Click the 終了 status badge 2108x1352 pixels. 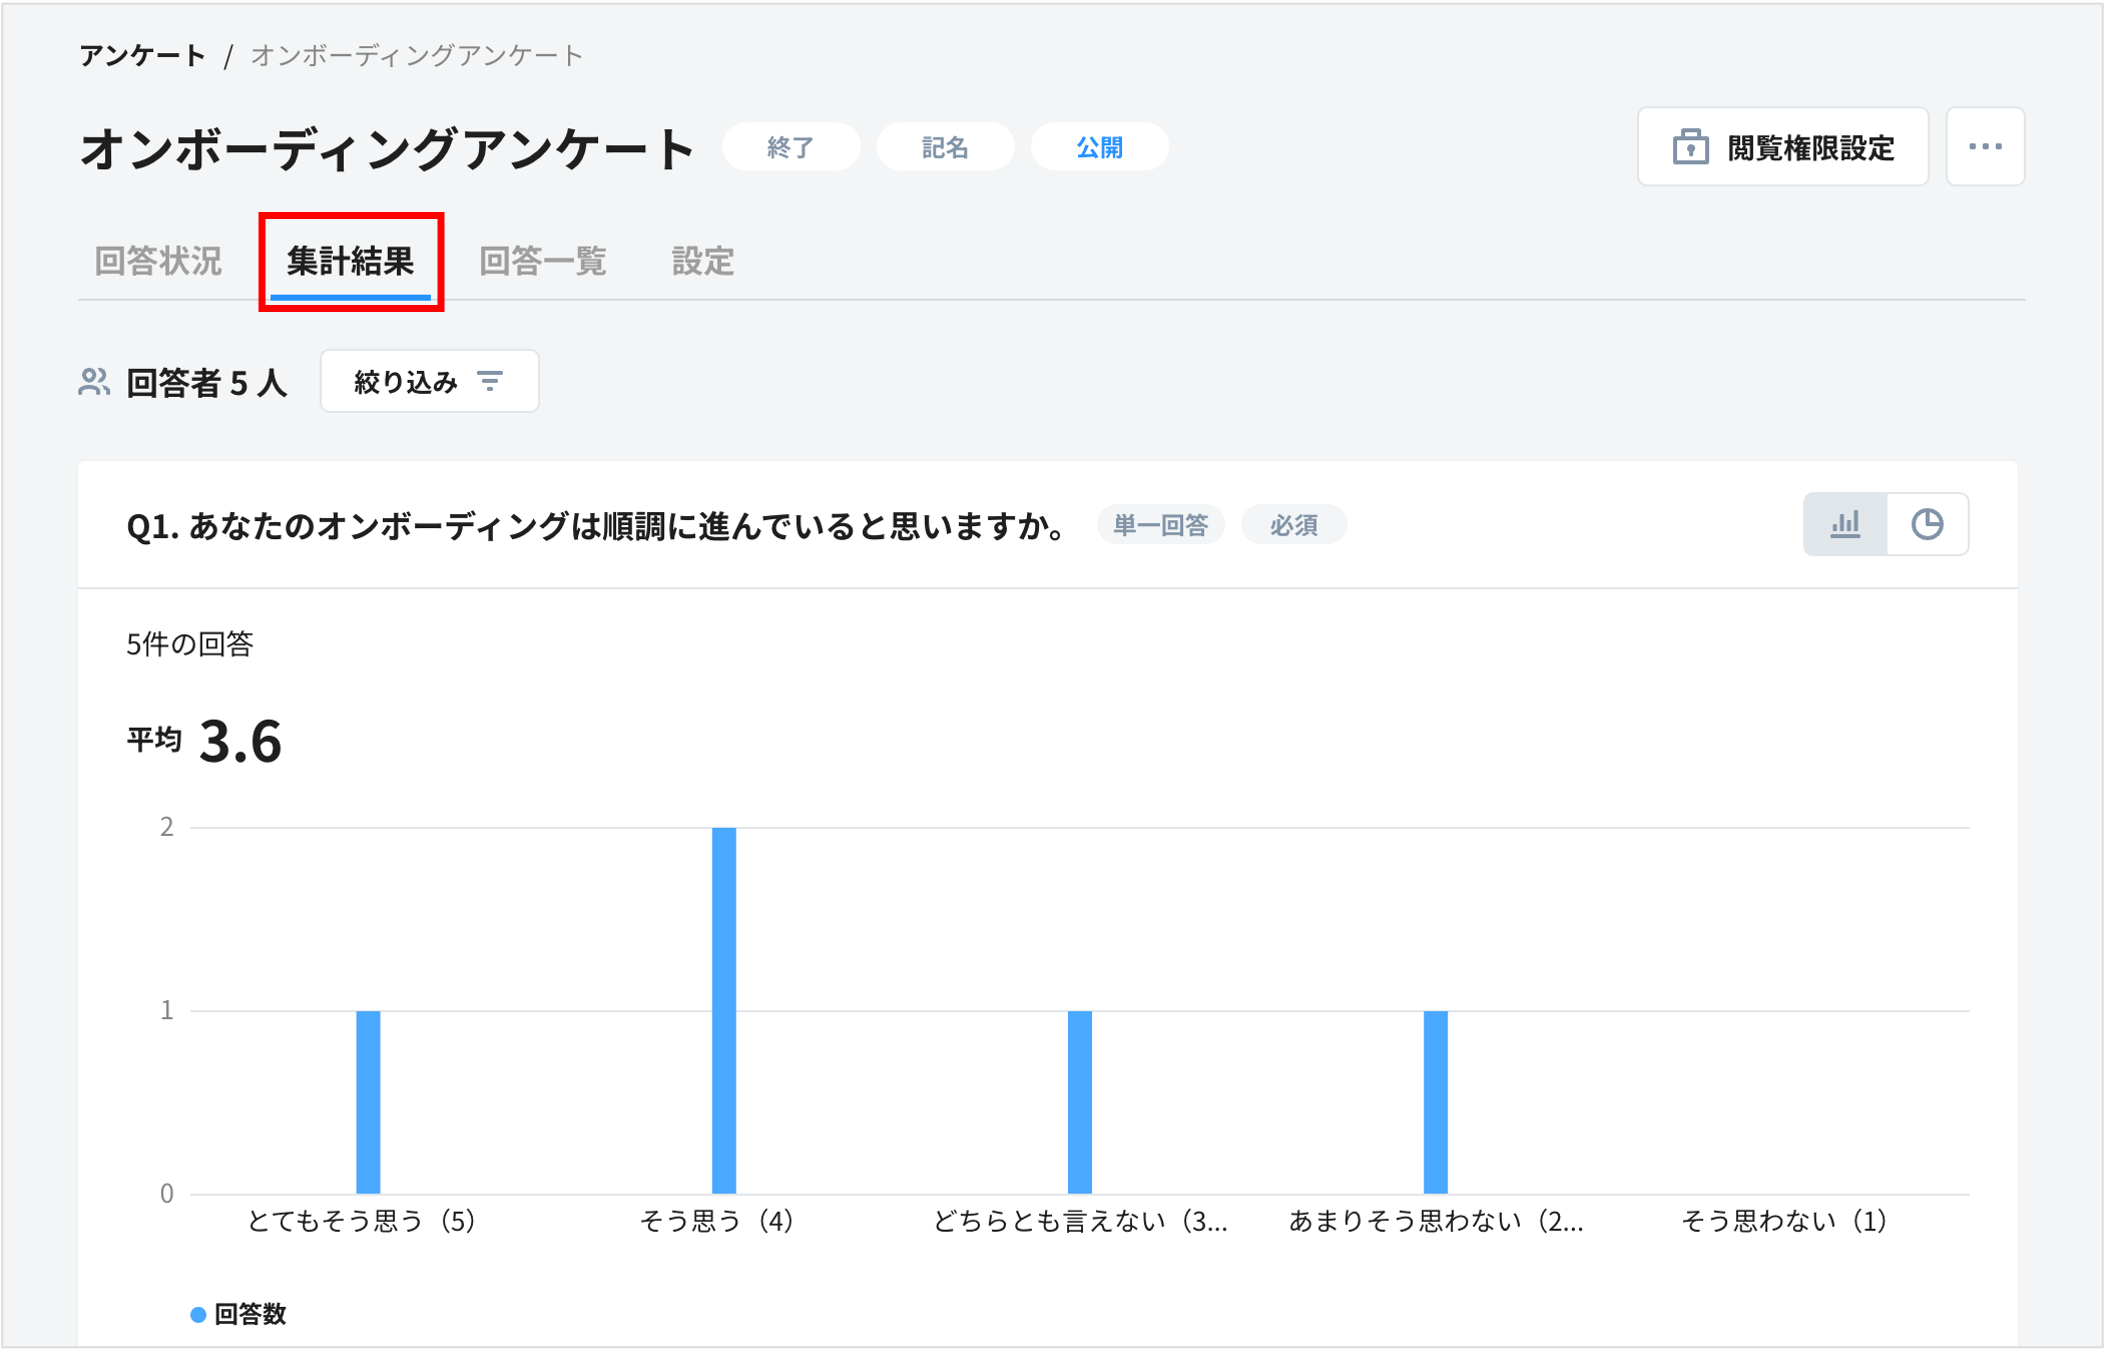point(791,146)
